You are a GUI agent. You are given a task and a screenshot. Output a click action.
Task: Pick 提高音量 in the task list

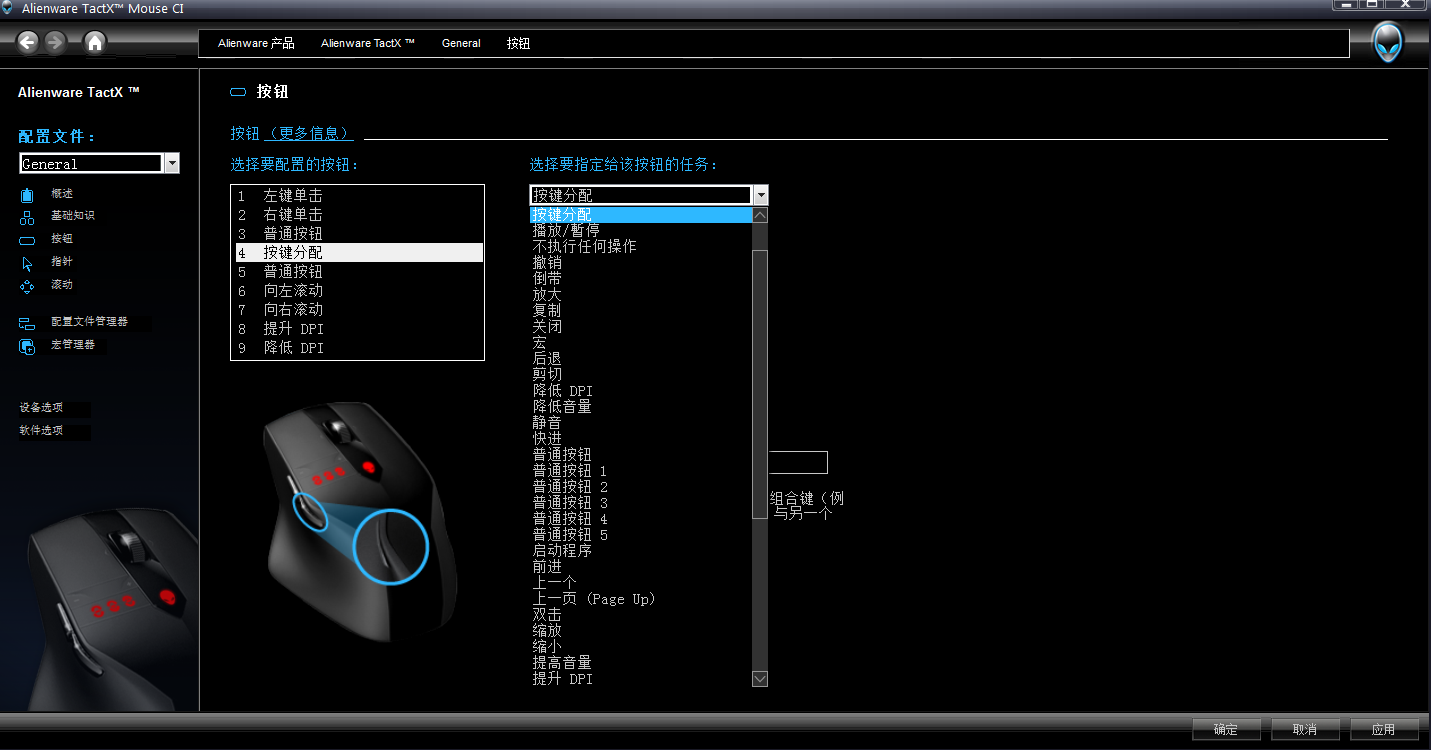point(641,663)
